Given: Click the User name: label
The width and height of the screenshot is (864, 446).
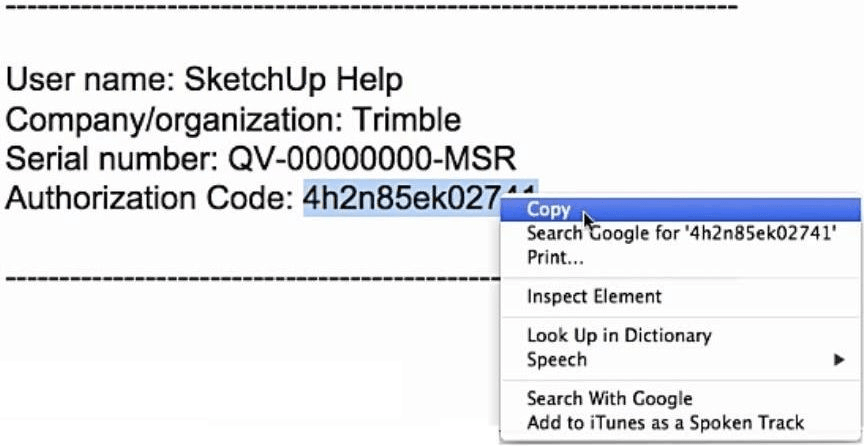Looking at the screenshot, I should [90, 80].
